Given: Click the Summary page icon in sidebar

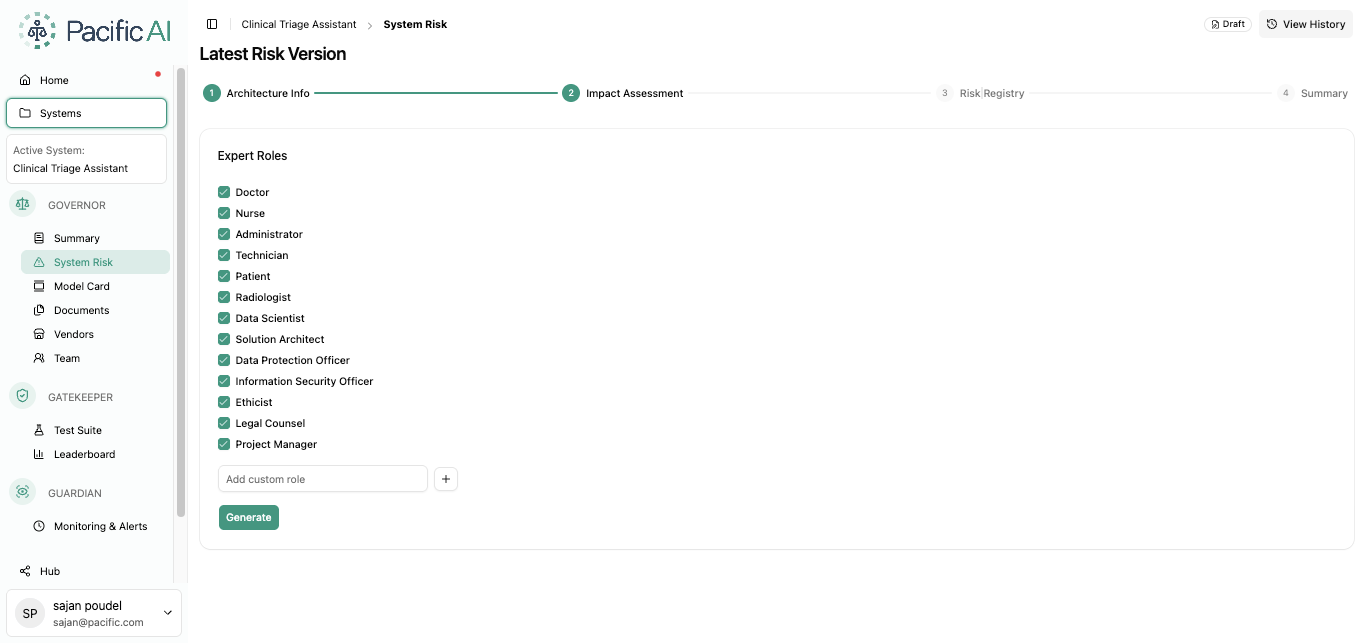Looking at the screenshot, I should 39,238.
